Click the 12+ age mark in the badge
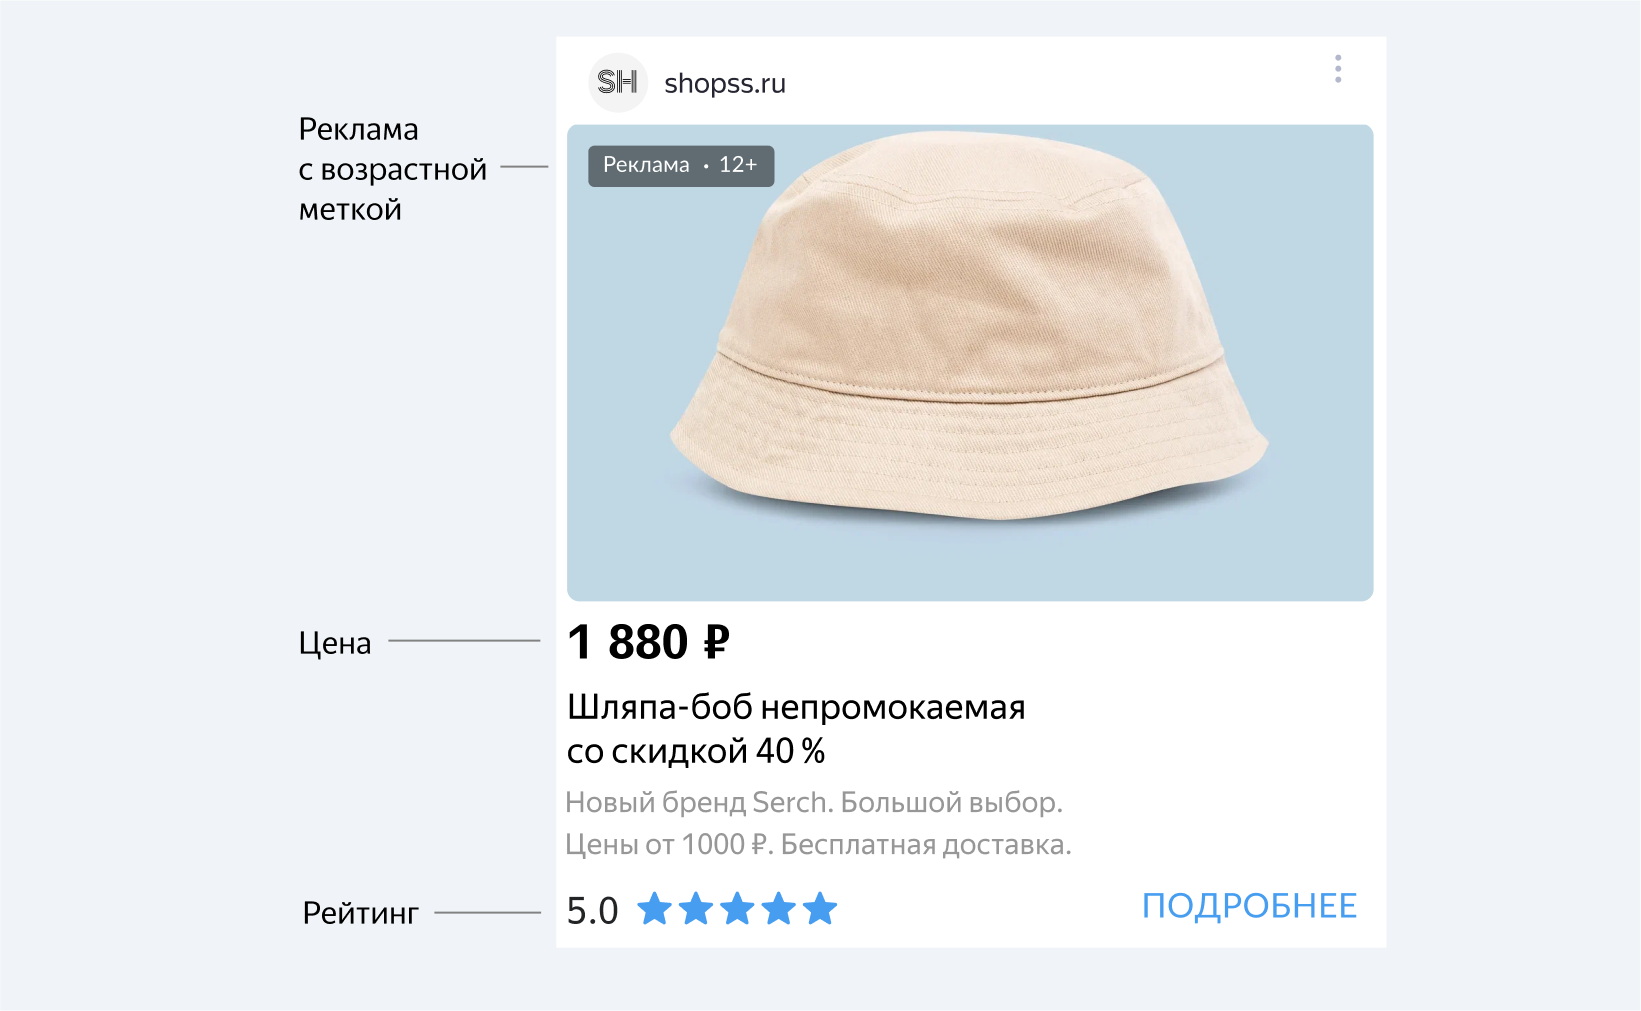The width and height of the screenshot is (1641, 1011). coord(738,165)
